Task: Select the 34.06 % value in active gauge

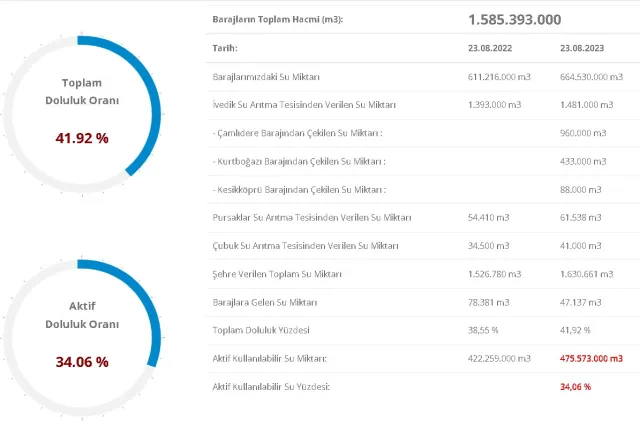Action: coord(82,361)
